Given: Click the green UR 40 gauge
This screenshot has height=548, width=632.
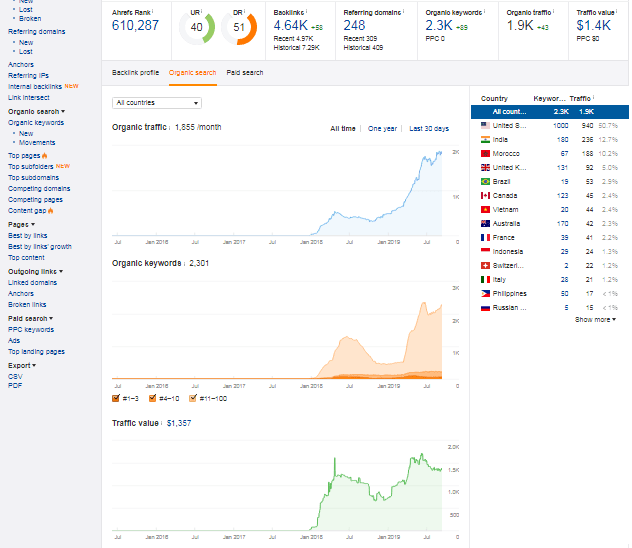Looking at the screenshot, I should click(197, 27).
